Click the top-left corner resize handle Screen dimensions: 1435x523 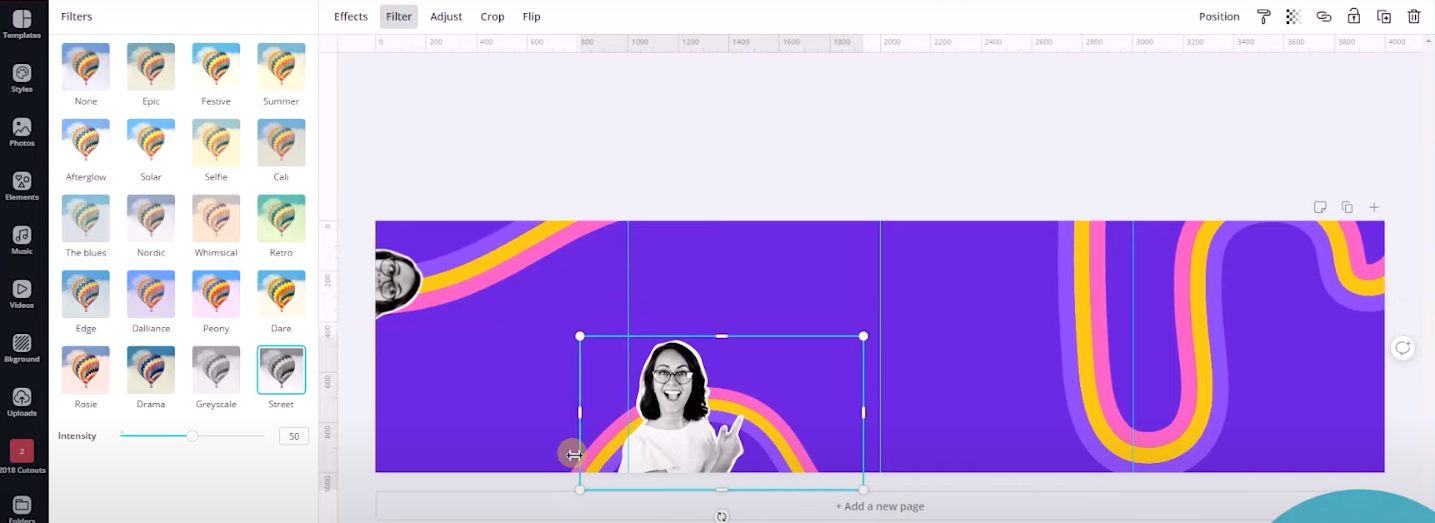(580, 336)
